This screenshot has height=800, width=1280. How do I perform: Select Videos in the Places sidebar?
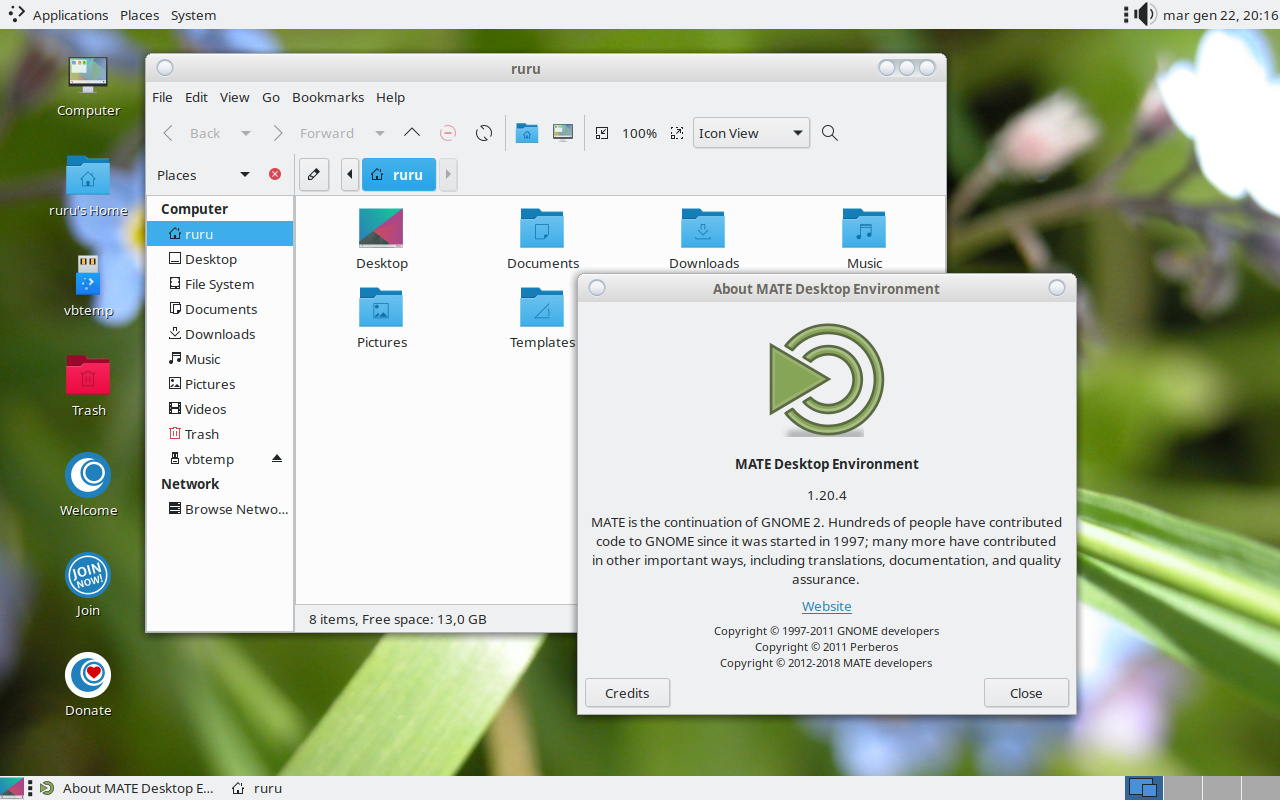(x=220, y=409)
